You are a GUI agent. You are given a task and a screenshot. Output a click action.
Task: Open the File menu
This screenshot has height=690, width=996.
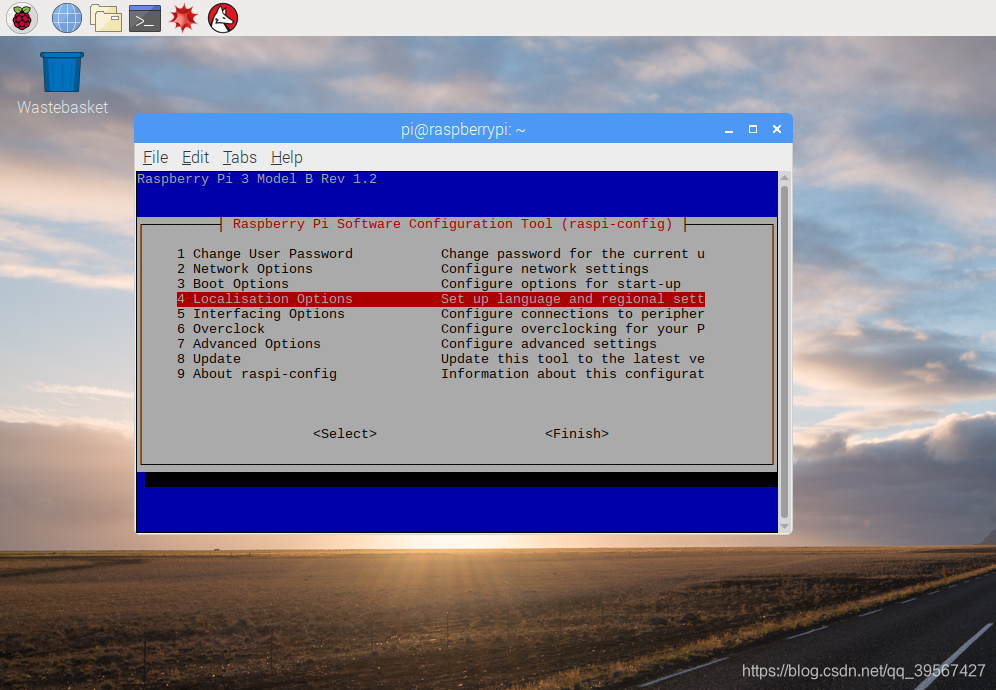click(156, 157)
